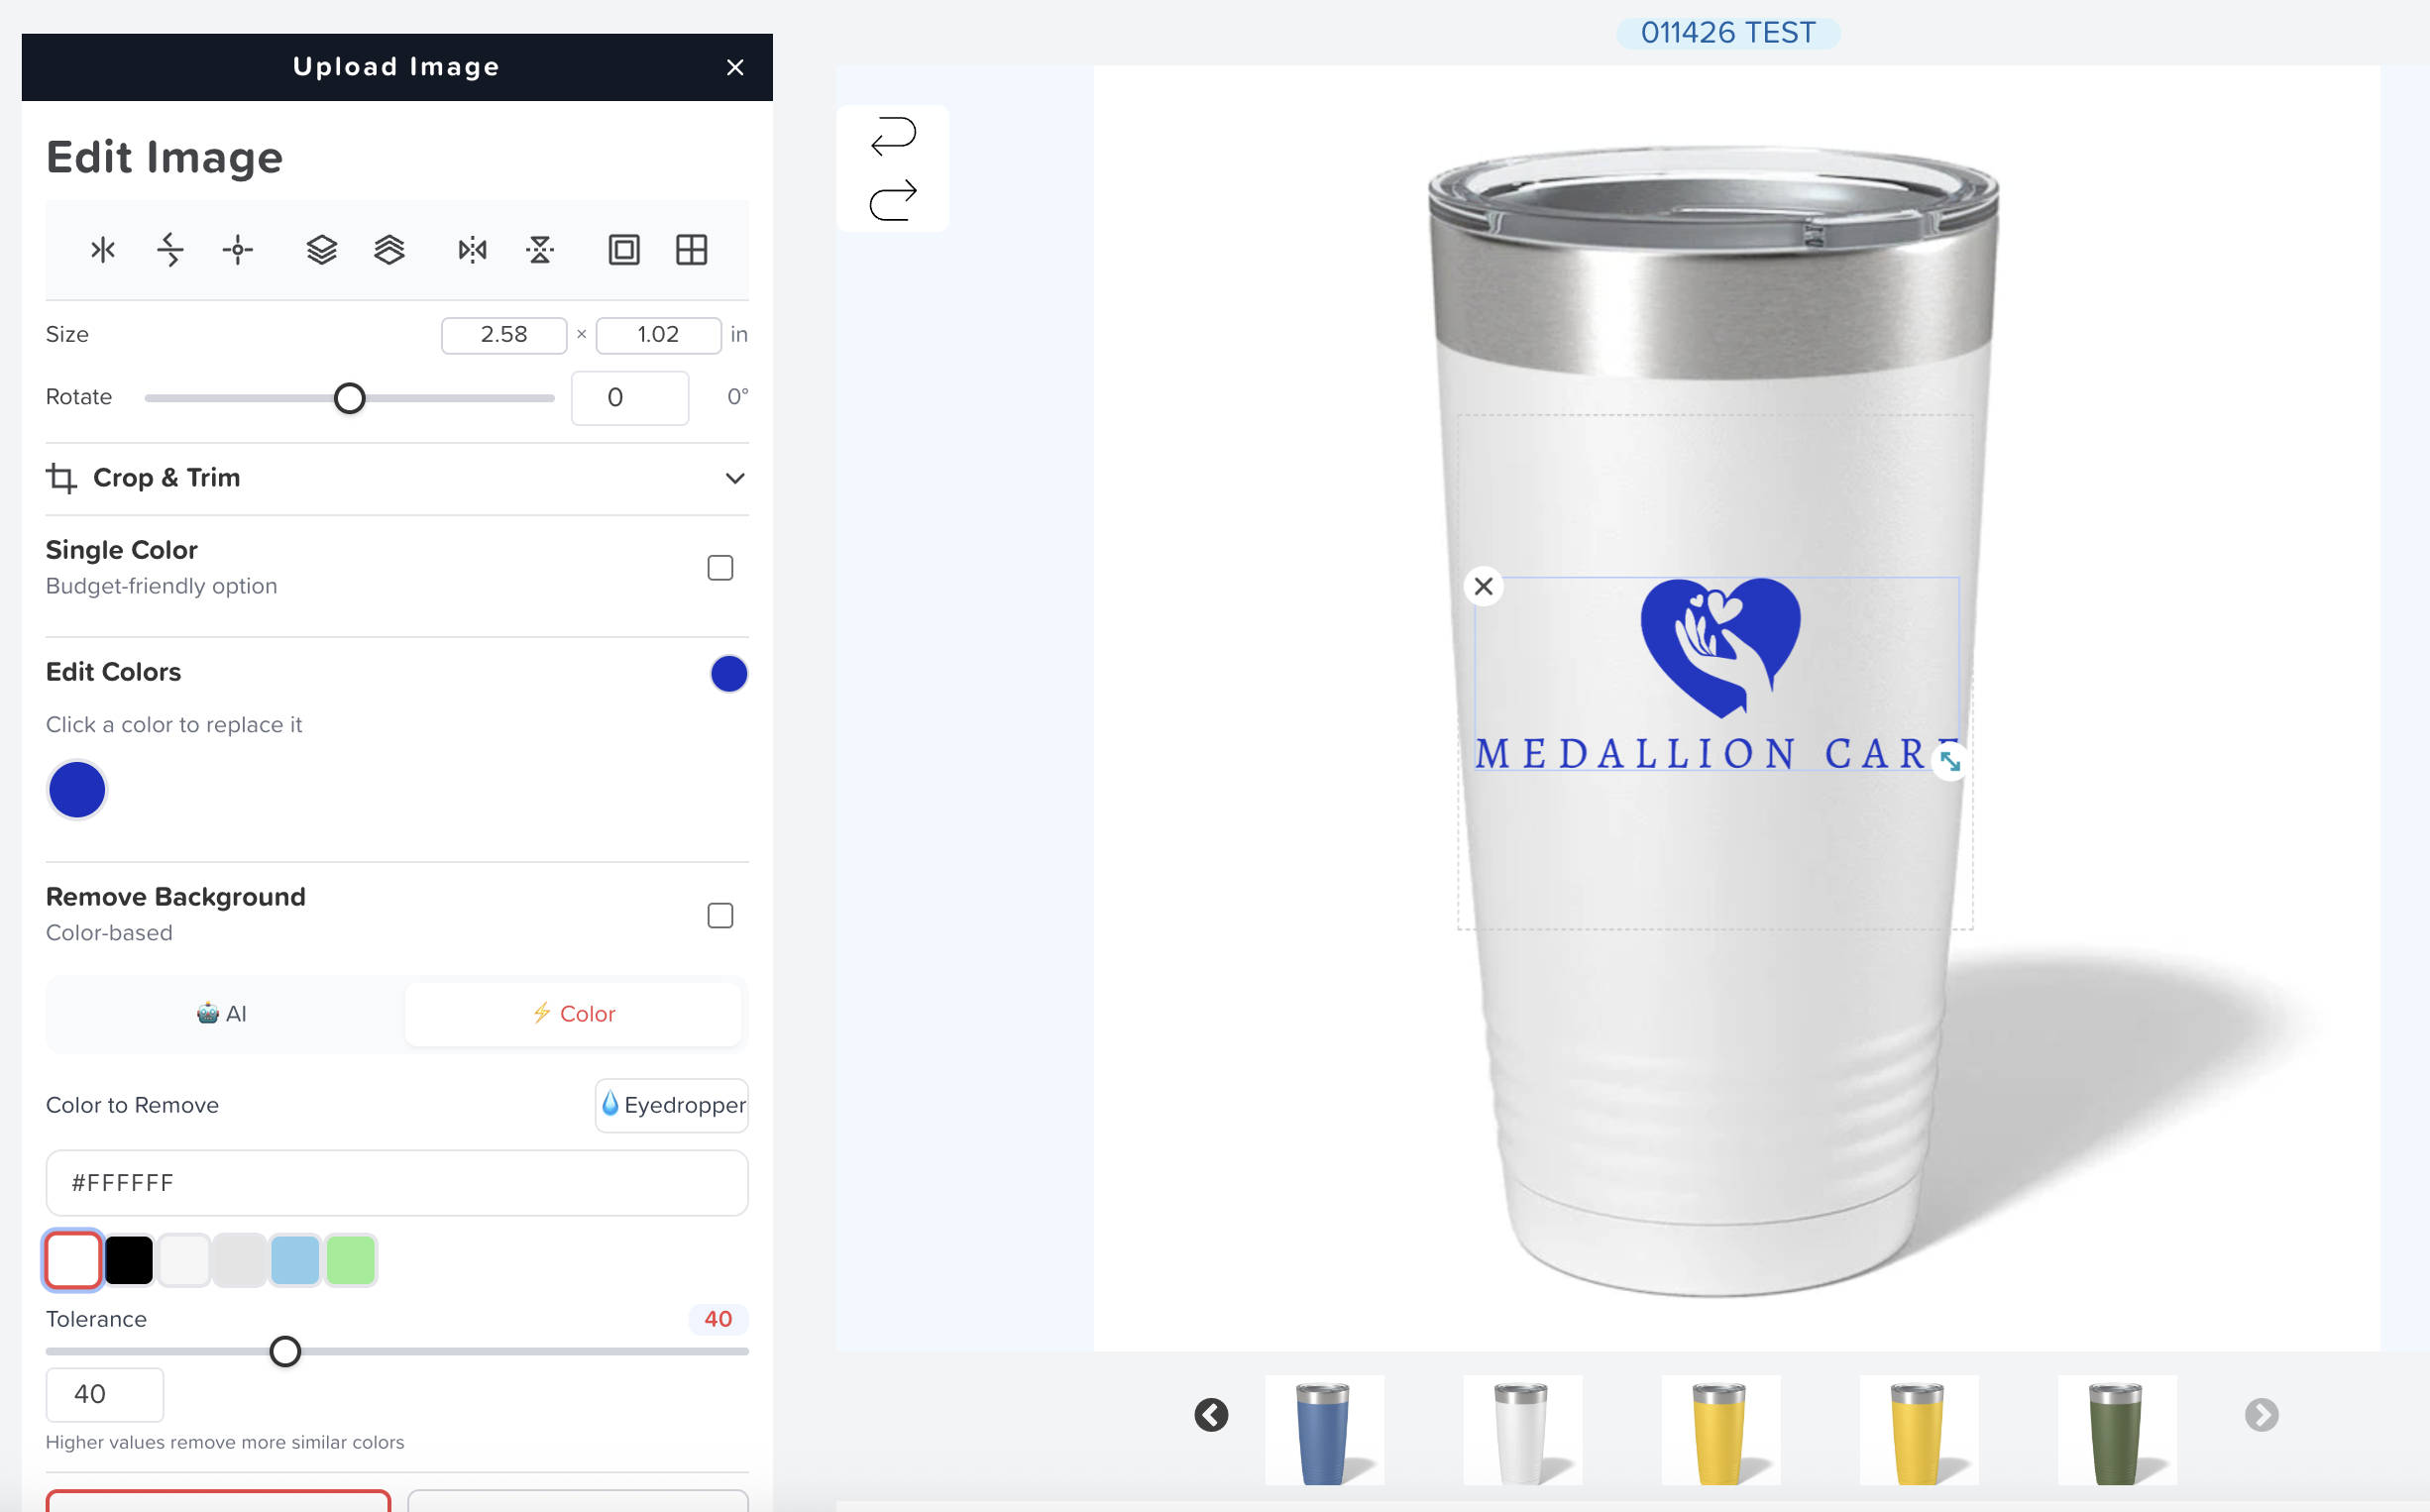
Task: Select the green tumbler thumbnail
Action: pyautogui.click(x=2116, y=1430)
